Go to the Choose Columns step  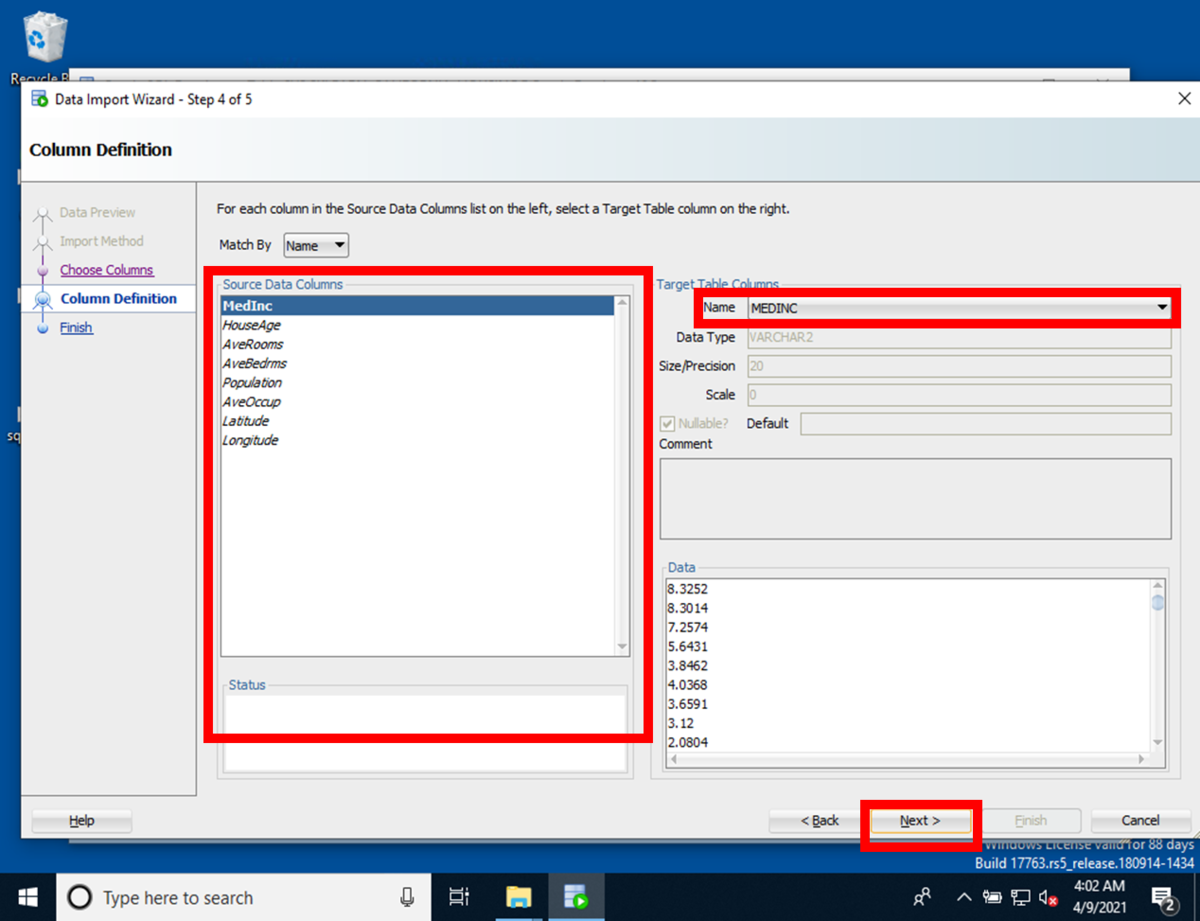click(107, 270)
